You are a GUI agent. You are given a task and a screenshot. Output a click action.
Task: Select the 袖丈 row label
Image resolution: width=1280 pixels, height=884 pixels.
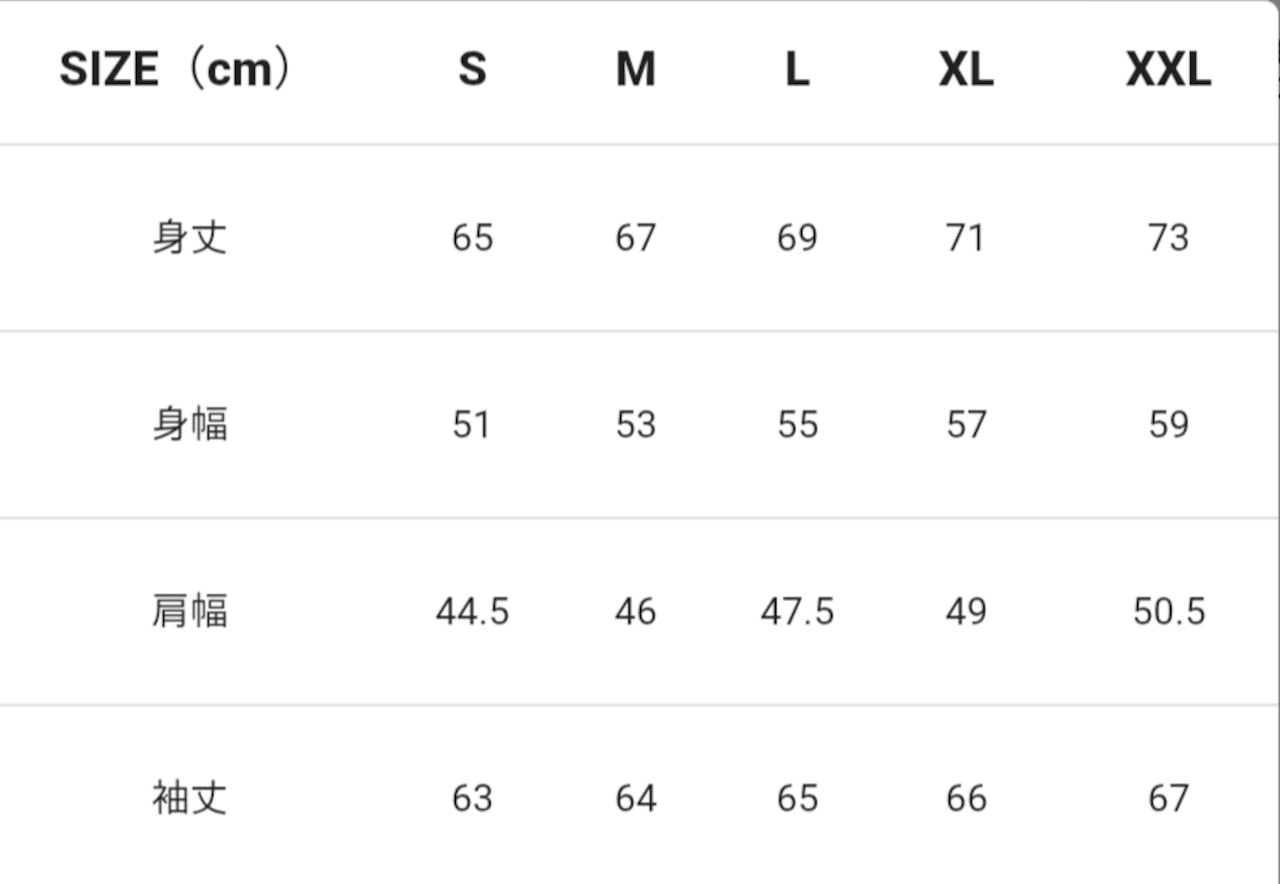coord(190,798)
